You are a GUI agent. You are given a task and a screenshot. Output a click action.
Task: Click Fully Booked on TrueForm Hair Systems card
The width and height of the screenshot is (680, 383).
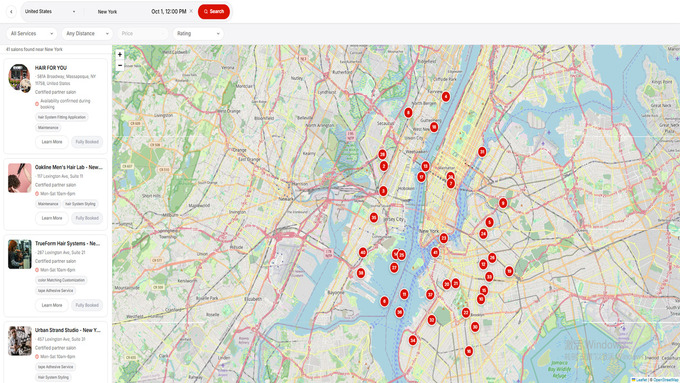(87, 305)
